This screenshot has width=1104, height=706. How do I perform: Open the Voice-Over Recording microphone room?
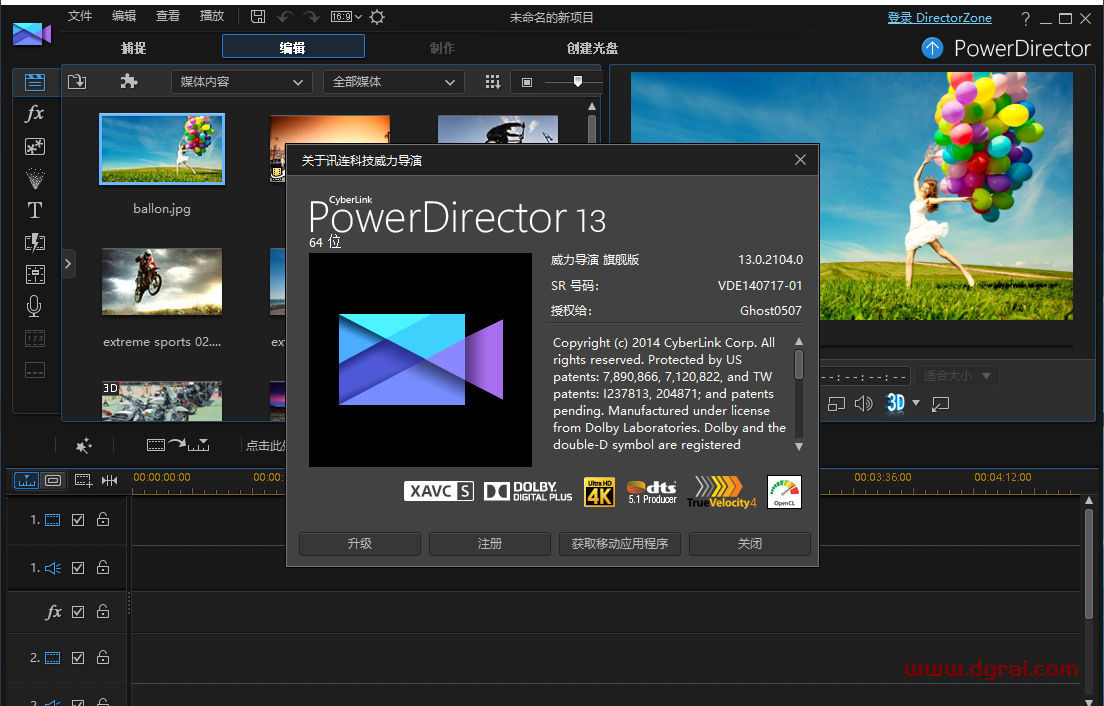(x=34, y=306)
